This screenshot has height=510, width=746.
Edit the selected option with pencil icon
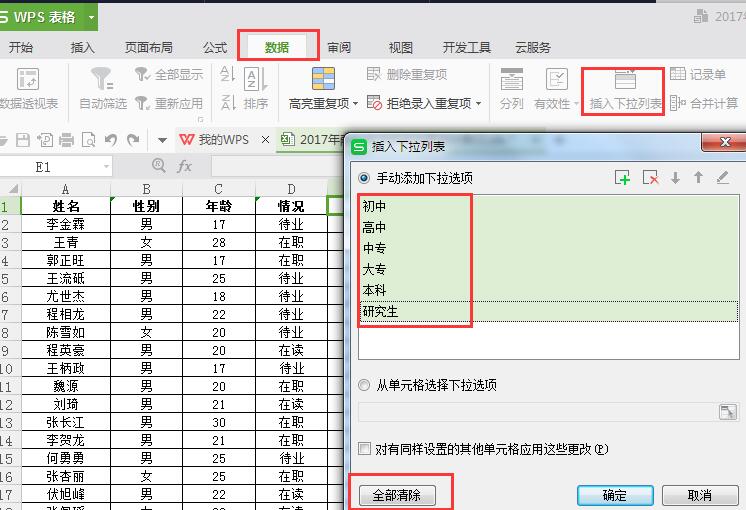click(x=723, y=177)
